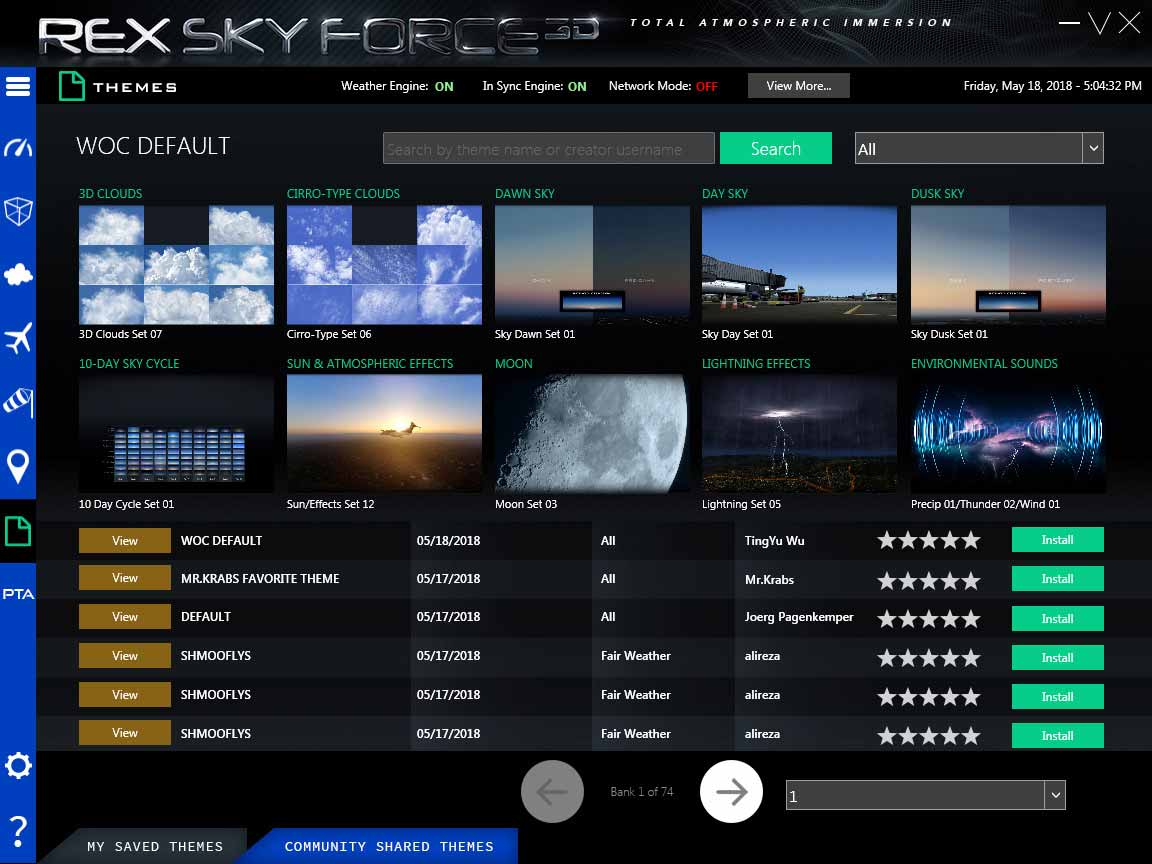Open the hamburger navigation menu

click(18, 86)
